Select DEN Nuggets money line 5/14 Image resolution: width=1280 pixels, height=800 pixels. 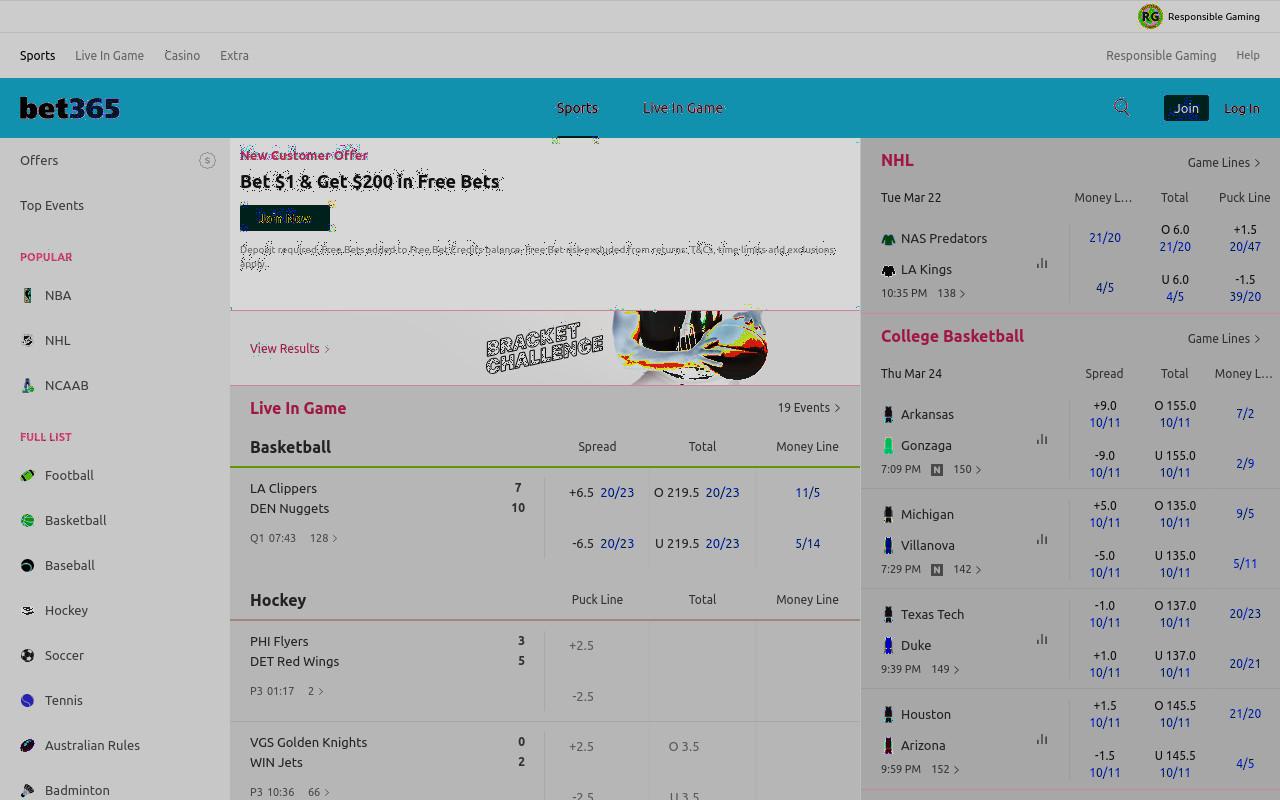[x=808, y=543]
